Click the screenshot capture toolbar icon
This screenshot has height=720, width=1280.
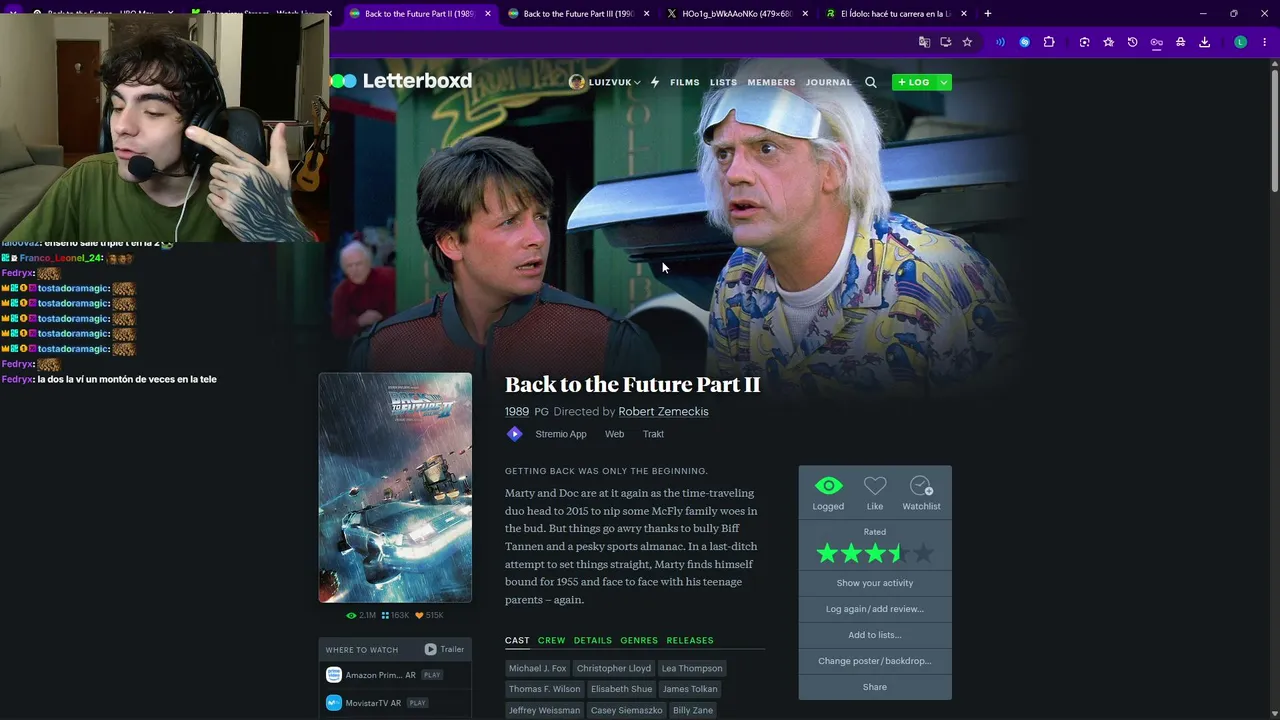(x=1084, y=42)
